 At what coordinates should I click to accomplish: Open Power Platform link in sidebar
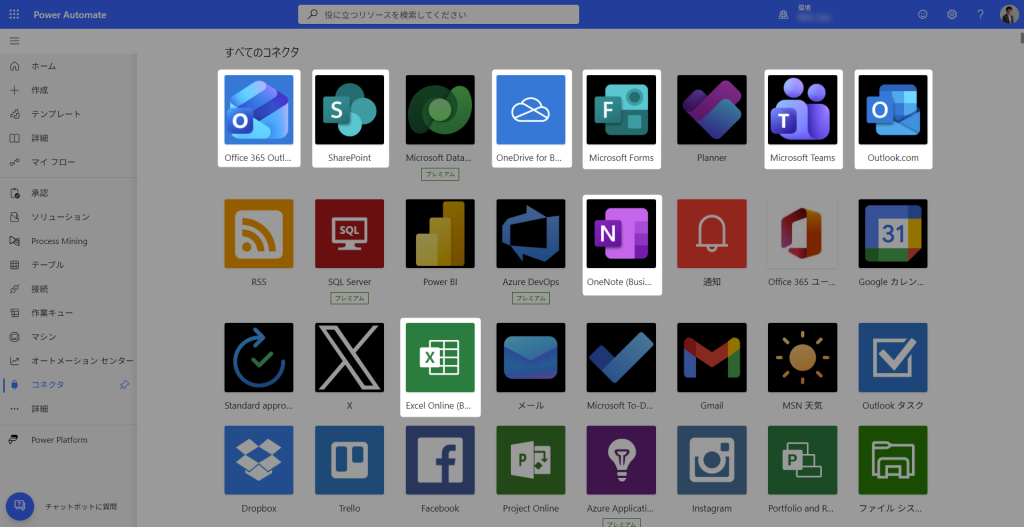pos(59,440)
